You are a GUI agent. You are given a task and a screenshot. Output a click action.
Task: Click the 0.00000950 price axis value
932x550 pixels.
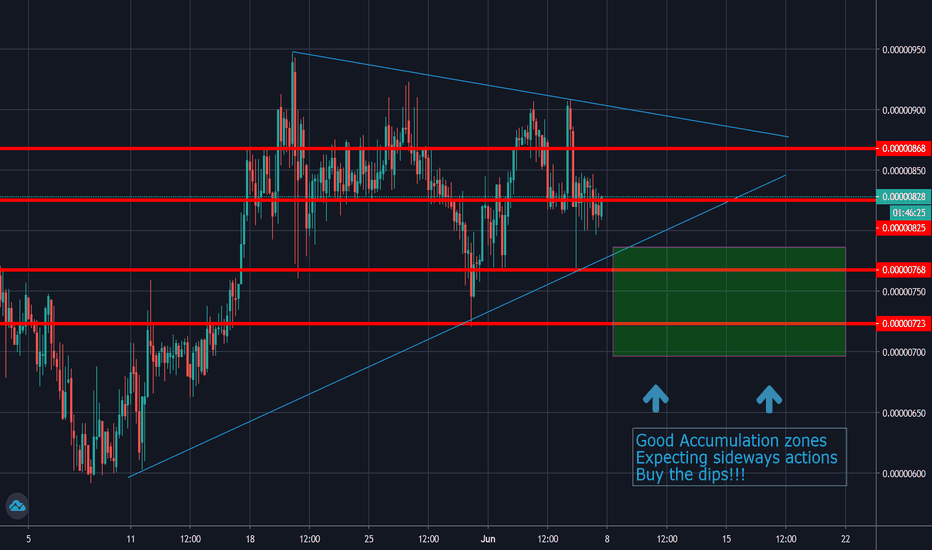point(903,50)
